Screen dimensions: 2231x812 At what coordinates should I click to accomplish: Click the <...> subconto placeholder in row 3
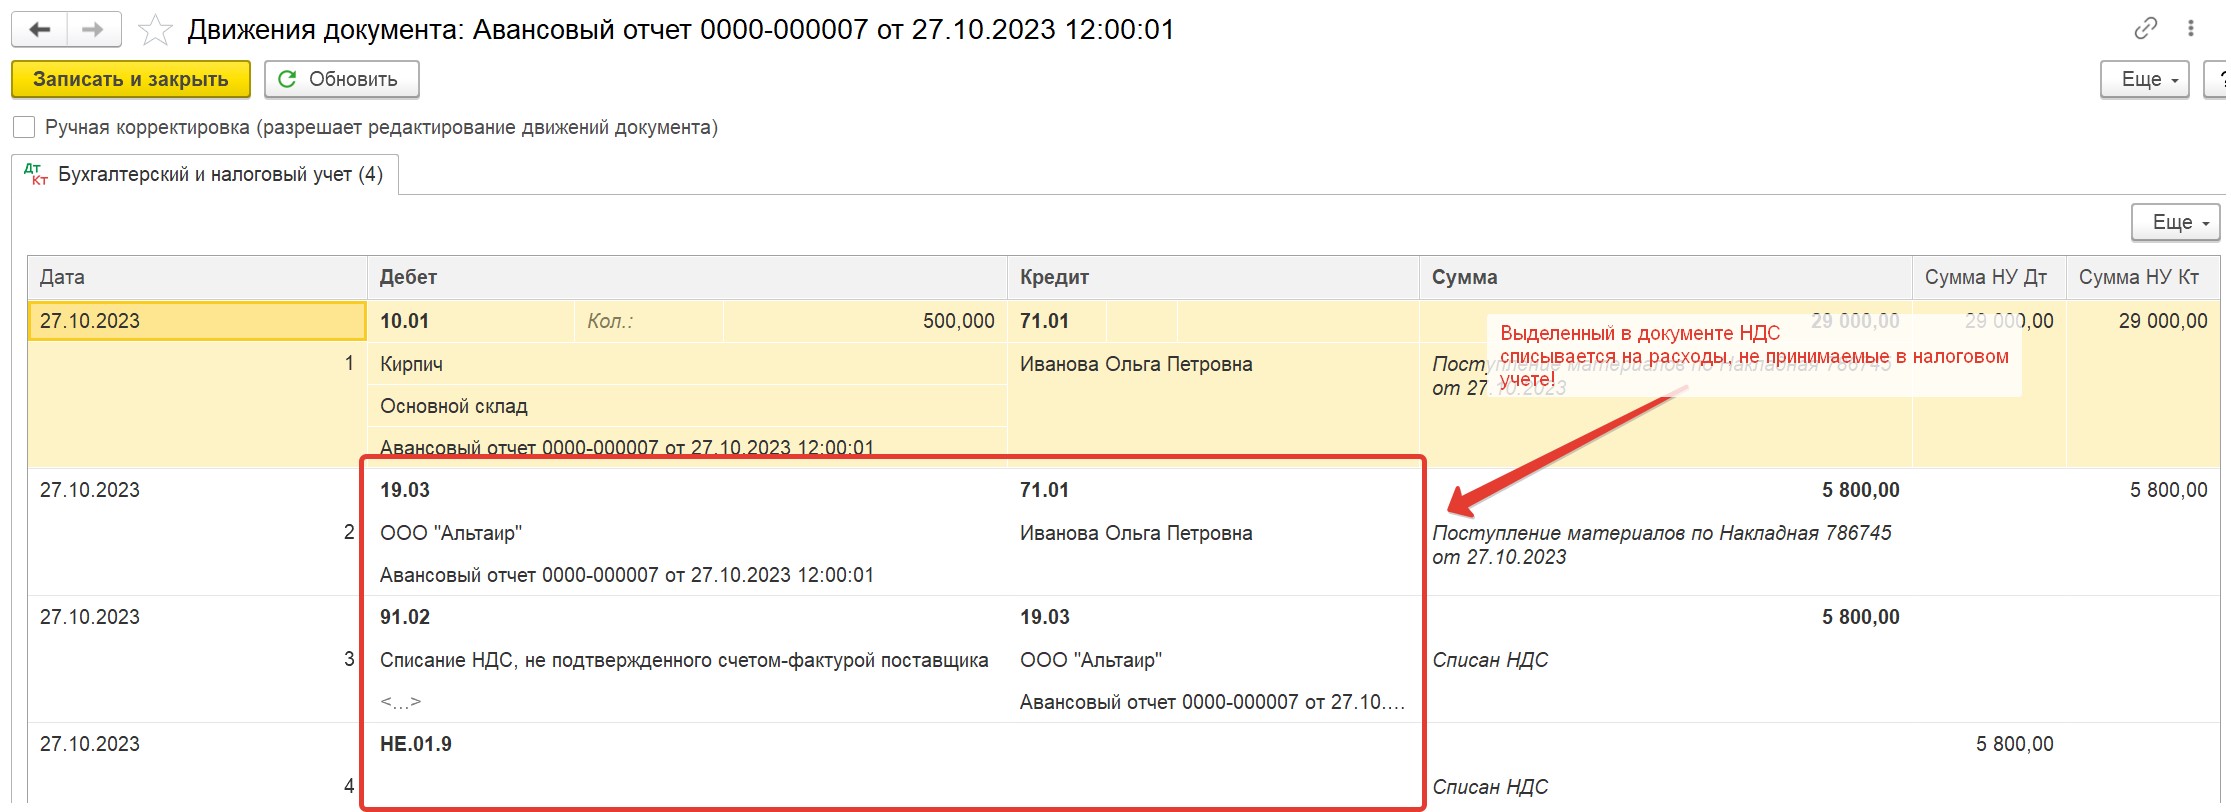pyautogui.click(x=400, y=702)
